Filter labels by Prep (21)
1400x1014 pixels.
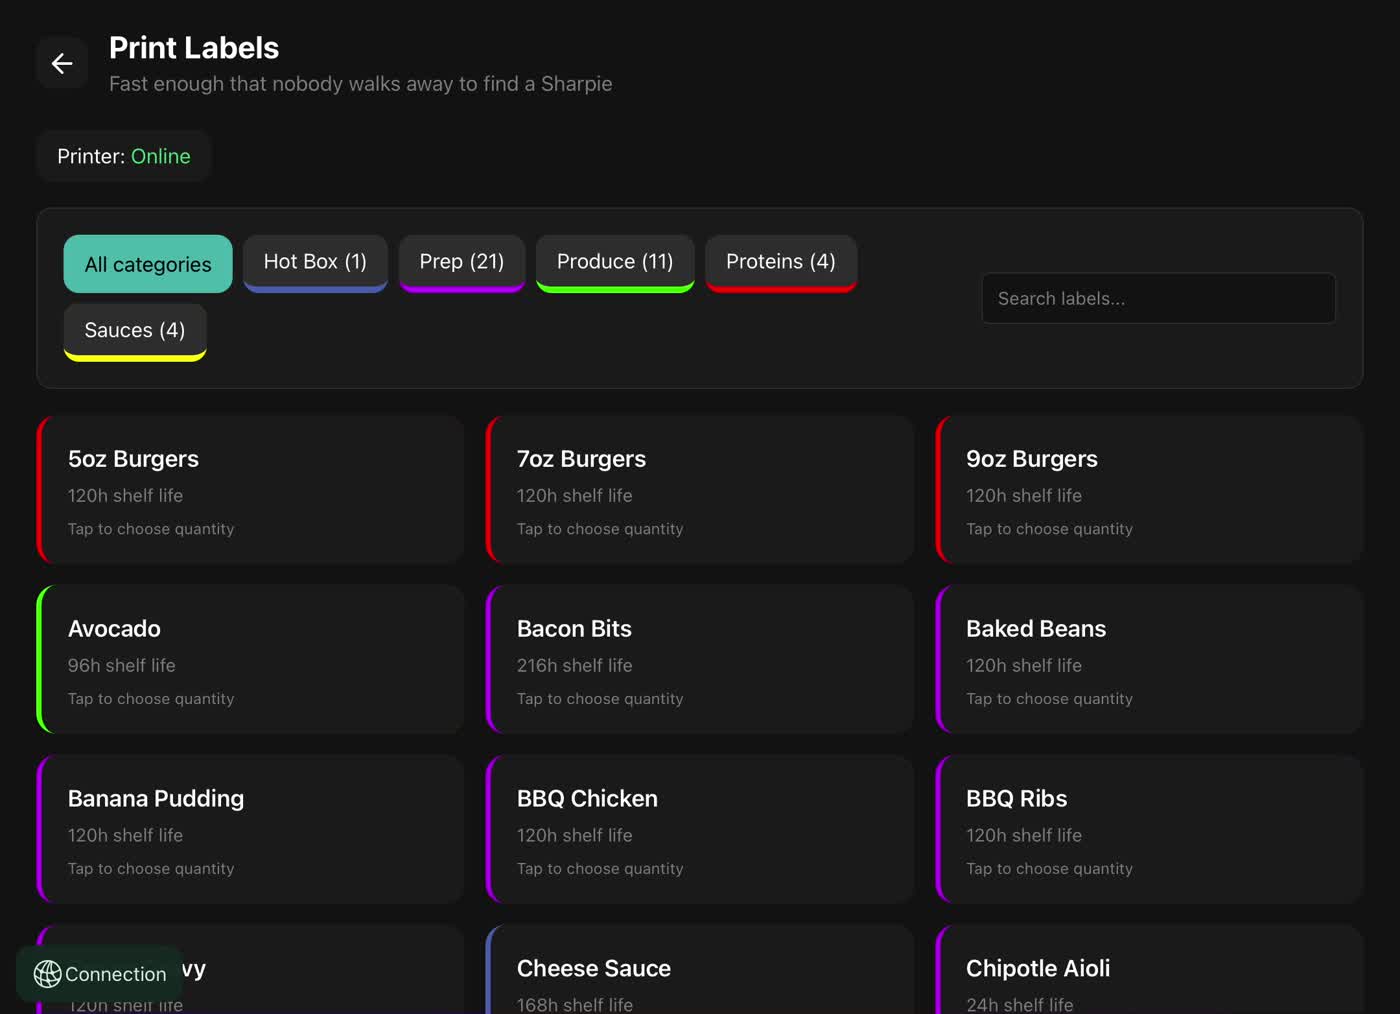point(462,263)
